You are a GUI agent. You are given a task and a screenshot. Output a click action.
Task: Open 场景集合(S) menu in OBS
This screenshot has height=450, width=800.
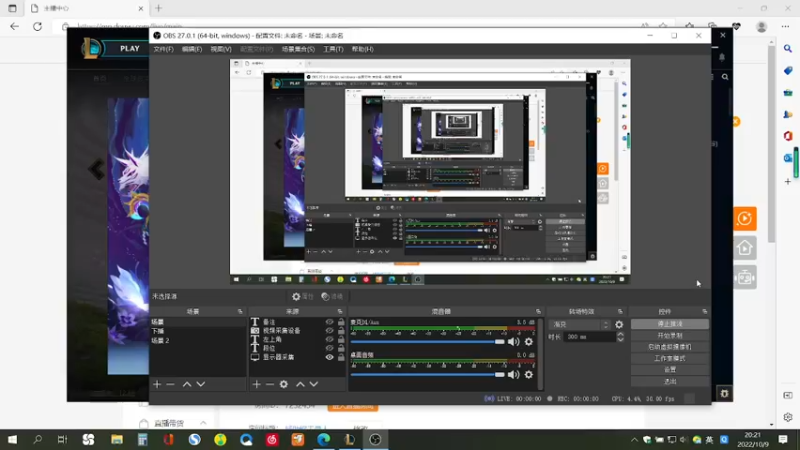point(298,49)
